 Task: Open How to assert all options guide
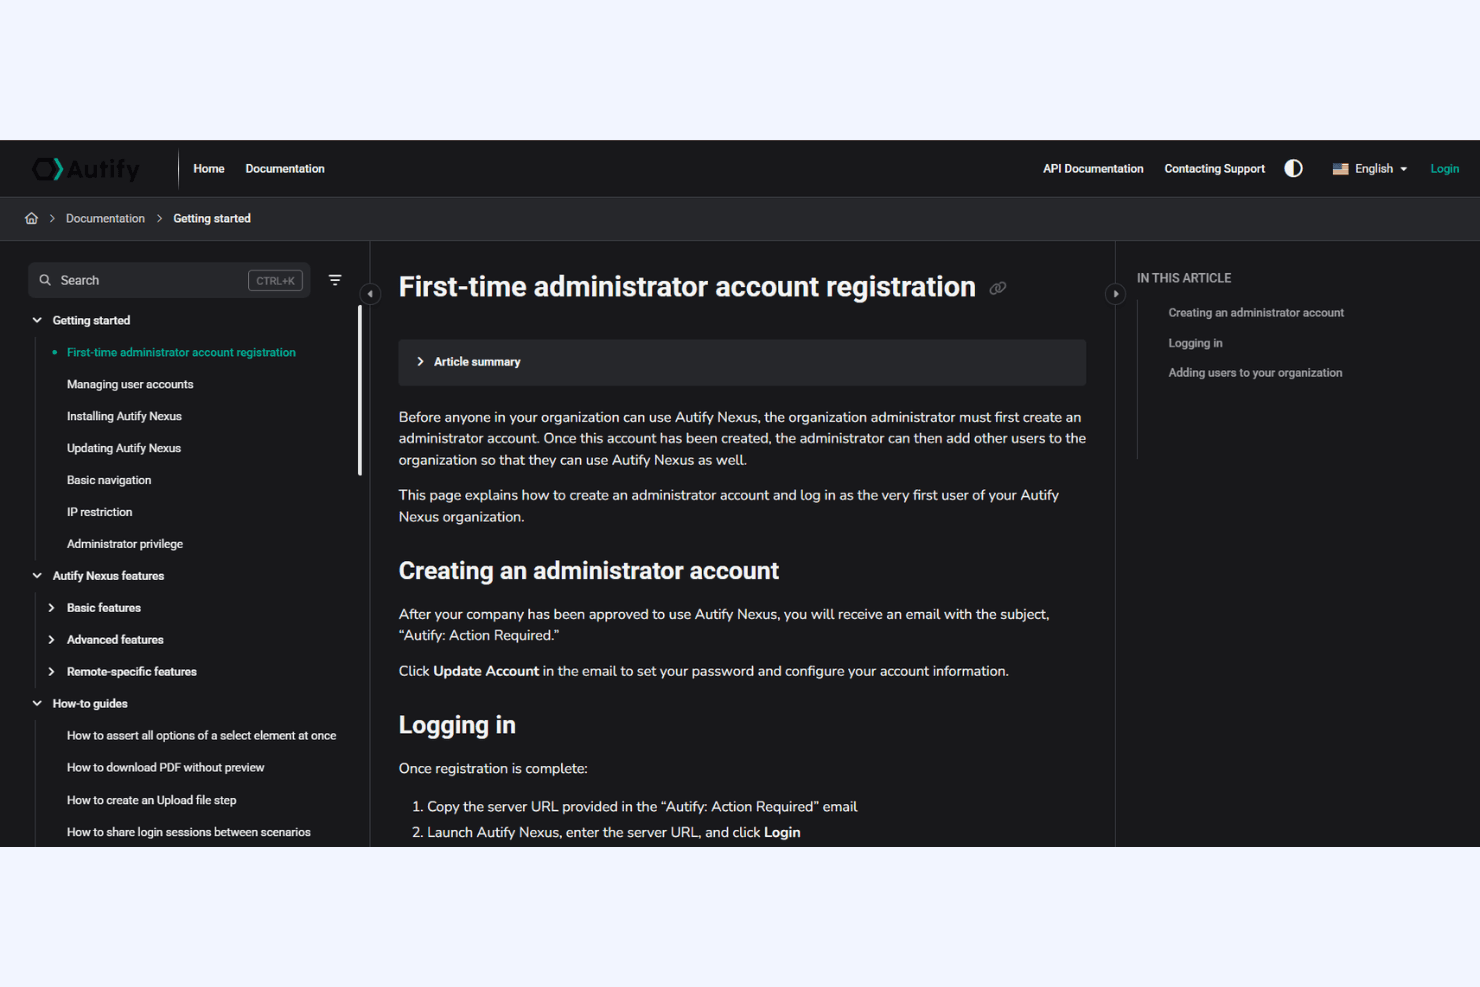(201, 736)
